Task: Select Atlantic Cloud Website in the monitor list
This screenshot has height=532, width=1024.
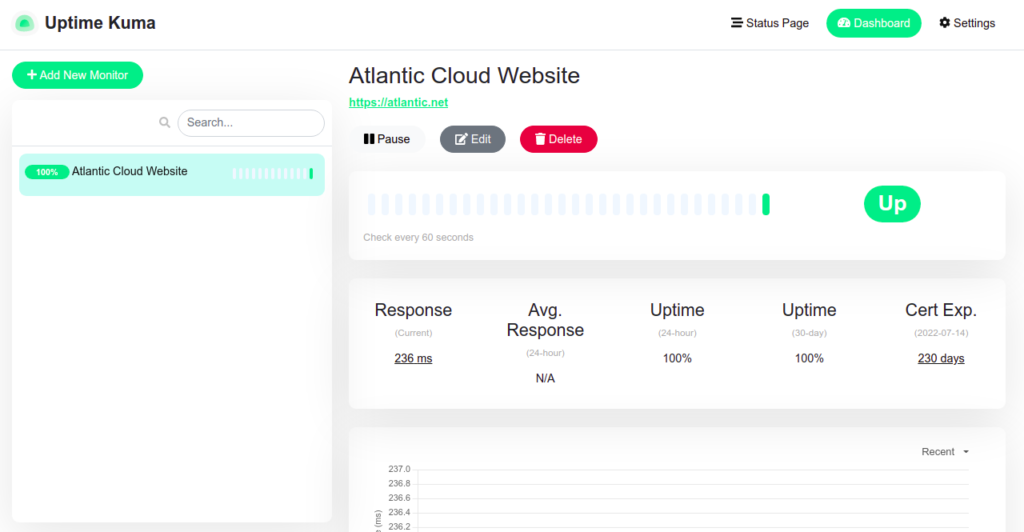Action: point(172,174)
